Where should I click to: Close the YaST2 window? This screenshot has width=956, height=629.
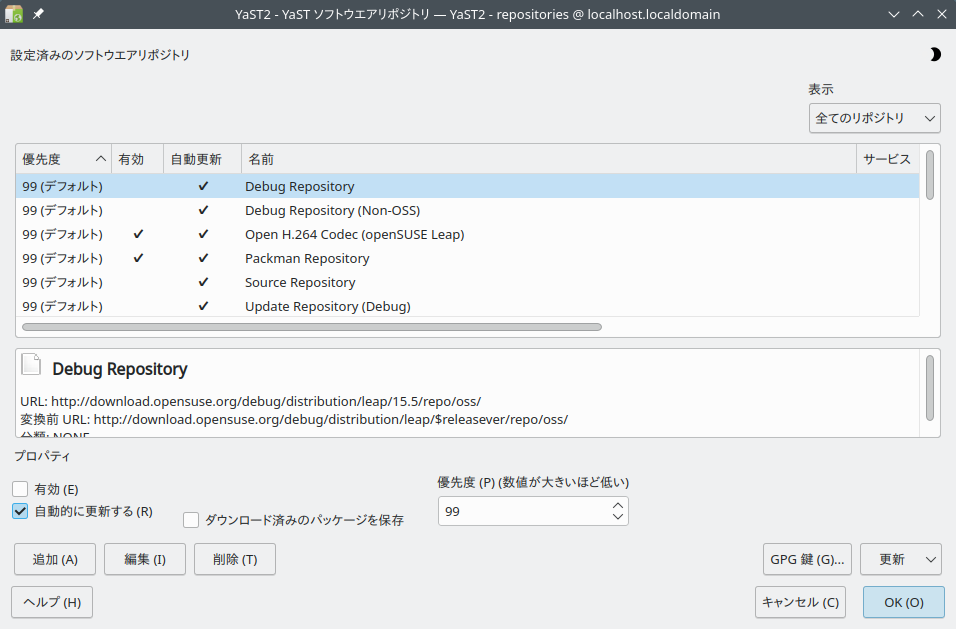pos(941,14)
